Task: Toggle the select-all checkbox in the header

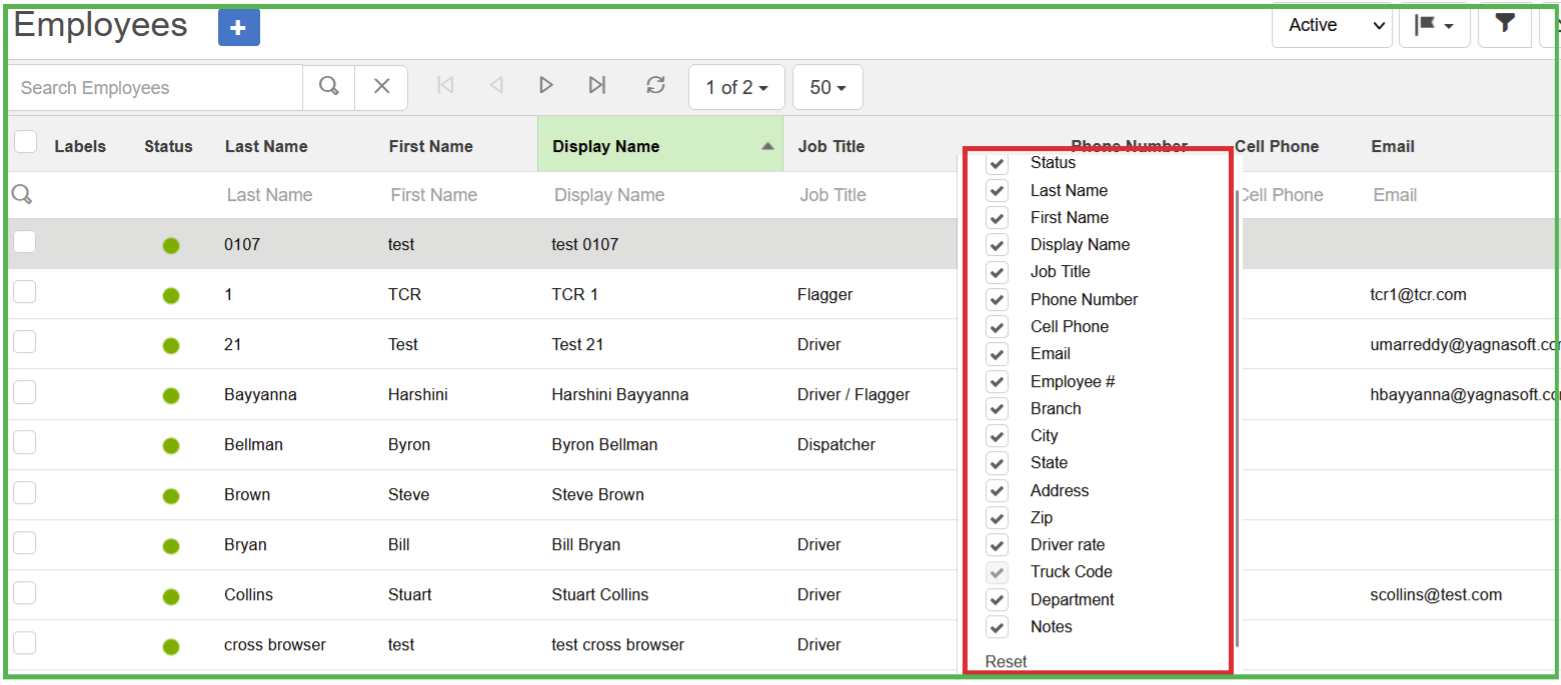Action: click(x=26, y=143)
